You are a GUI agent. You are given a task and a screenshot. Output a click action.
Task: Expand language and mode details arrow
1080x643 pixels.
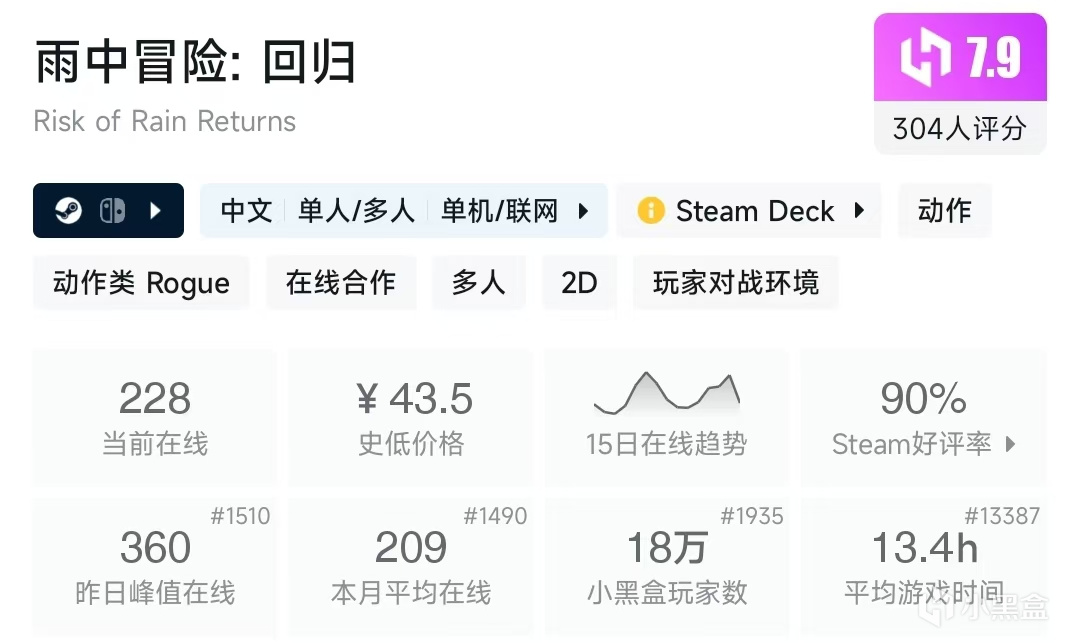coord(584,211)
